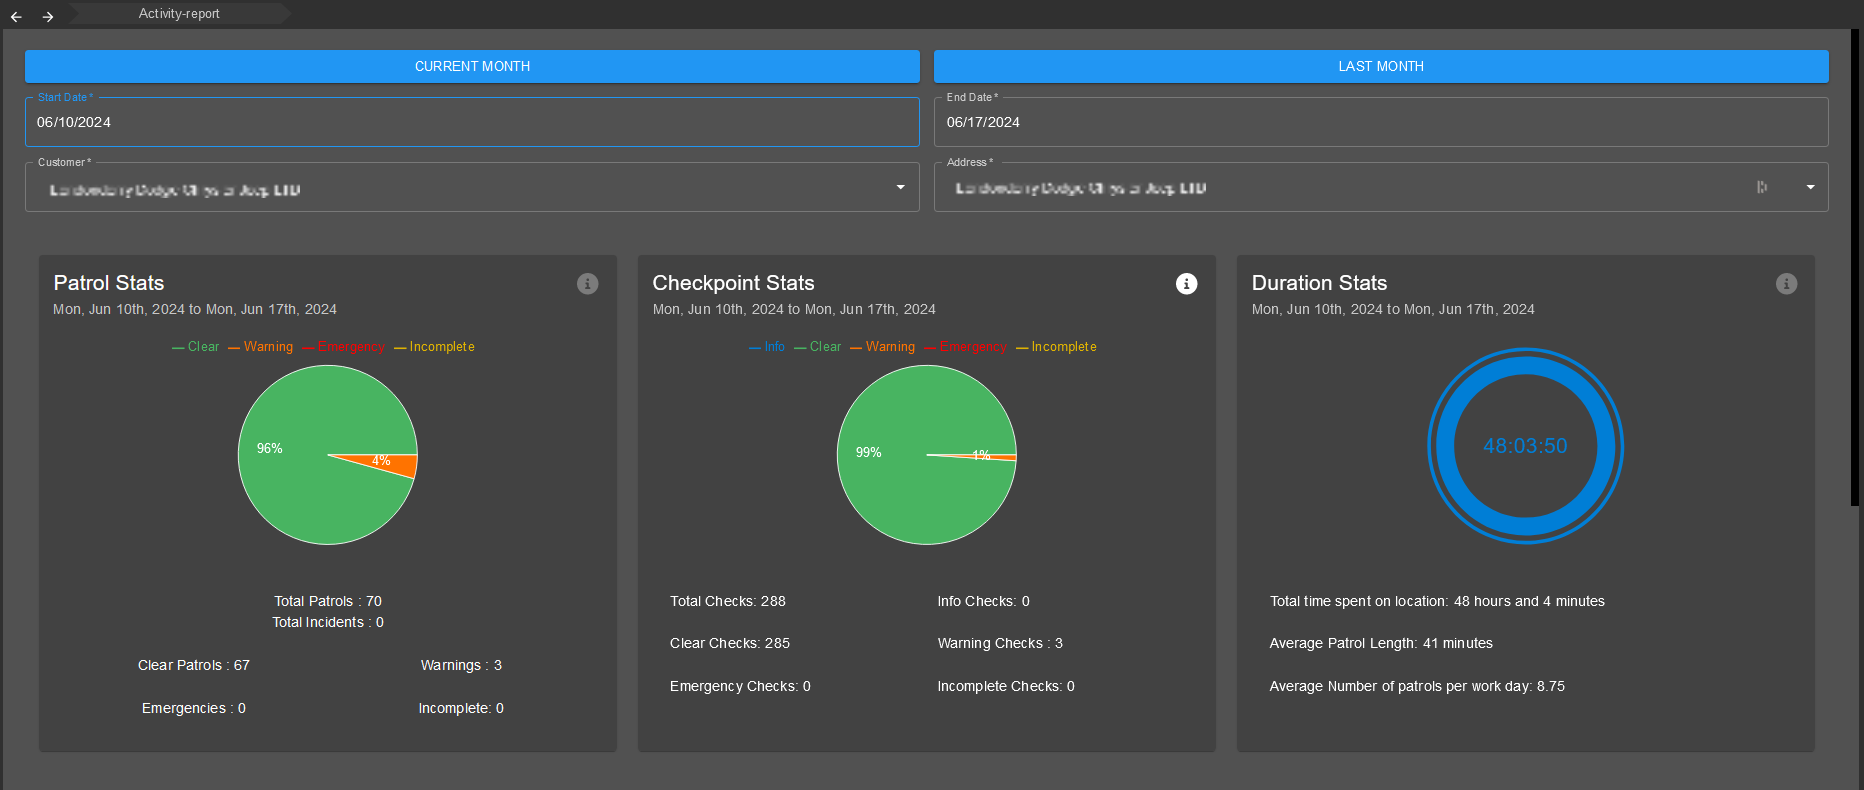This screenshot has height=790, width=1864.
Task: Expand the Customer dropdown arrow
Action: 900,188
